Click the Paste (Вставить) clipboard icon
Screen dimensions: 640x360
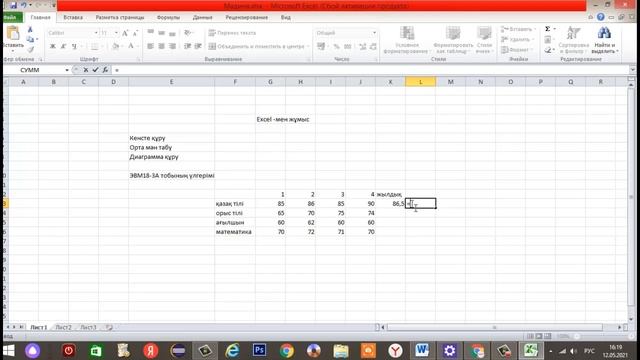(x=13, y=33)
